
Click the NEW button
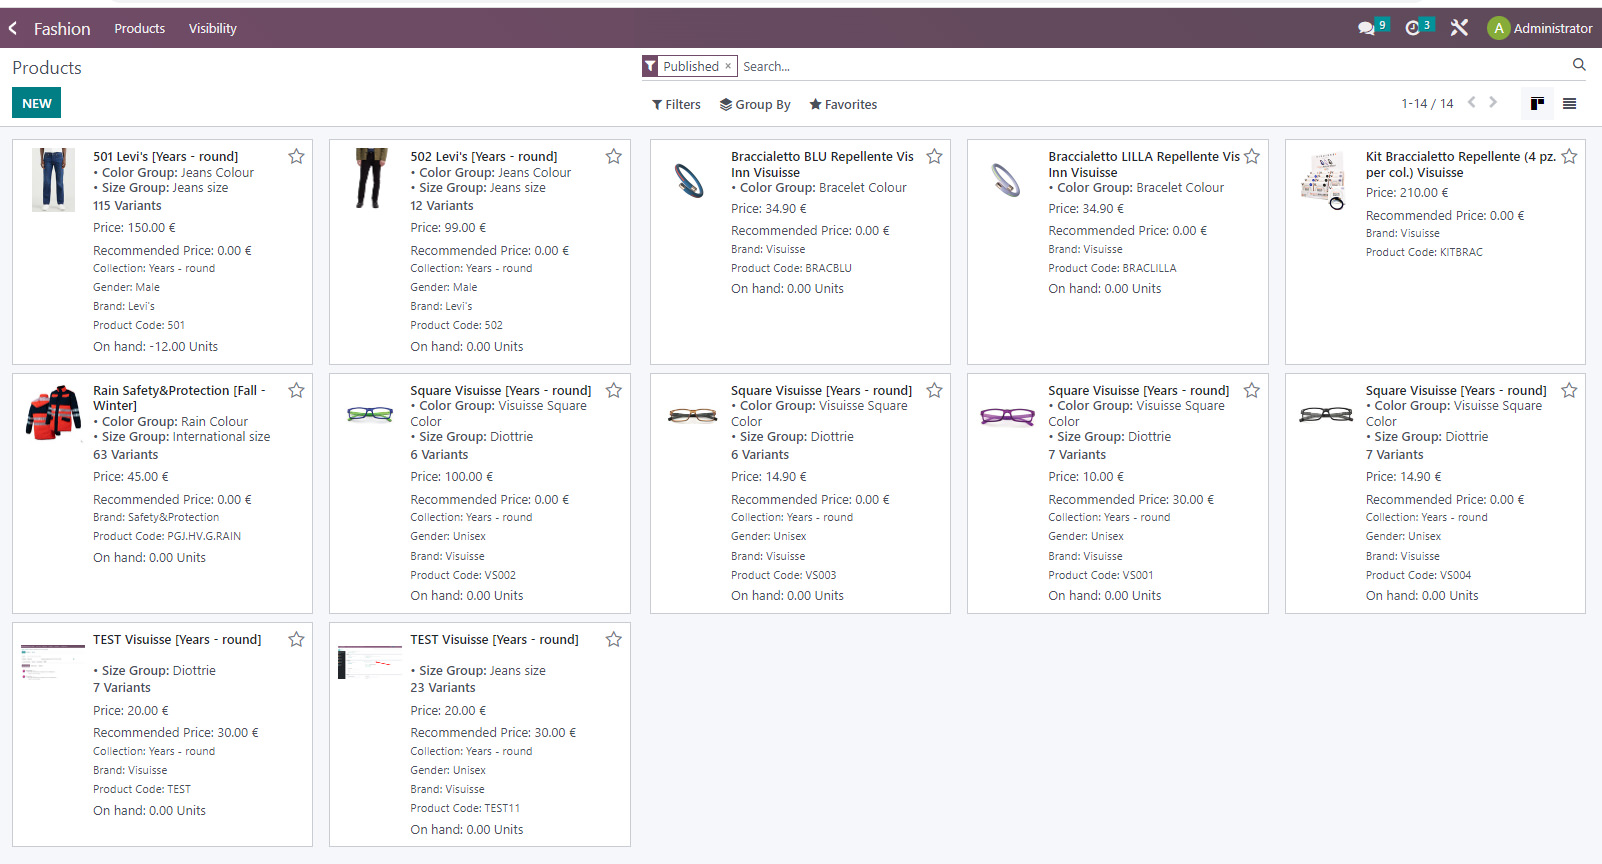click(37, 103)
